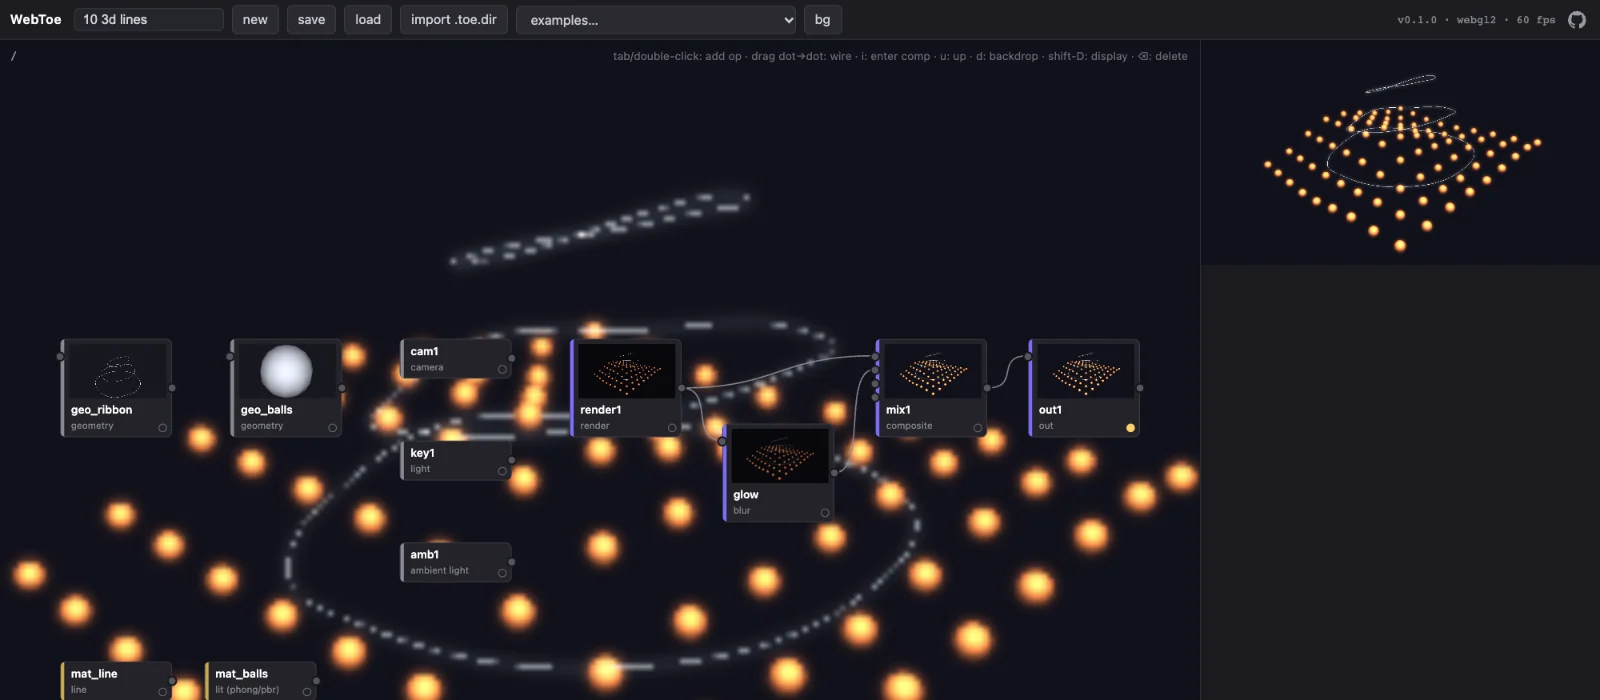Select the mix1 node thumbnail
This screenshot has height=700, width=1600.
point(932,371)
